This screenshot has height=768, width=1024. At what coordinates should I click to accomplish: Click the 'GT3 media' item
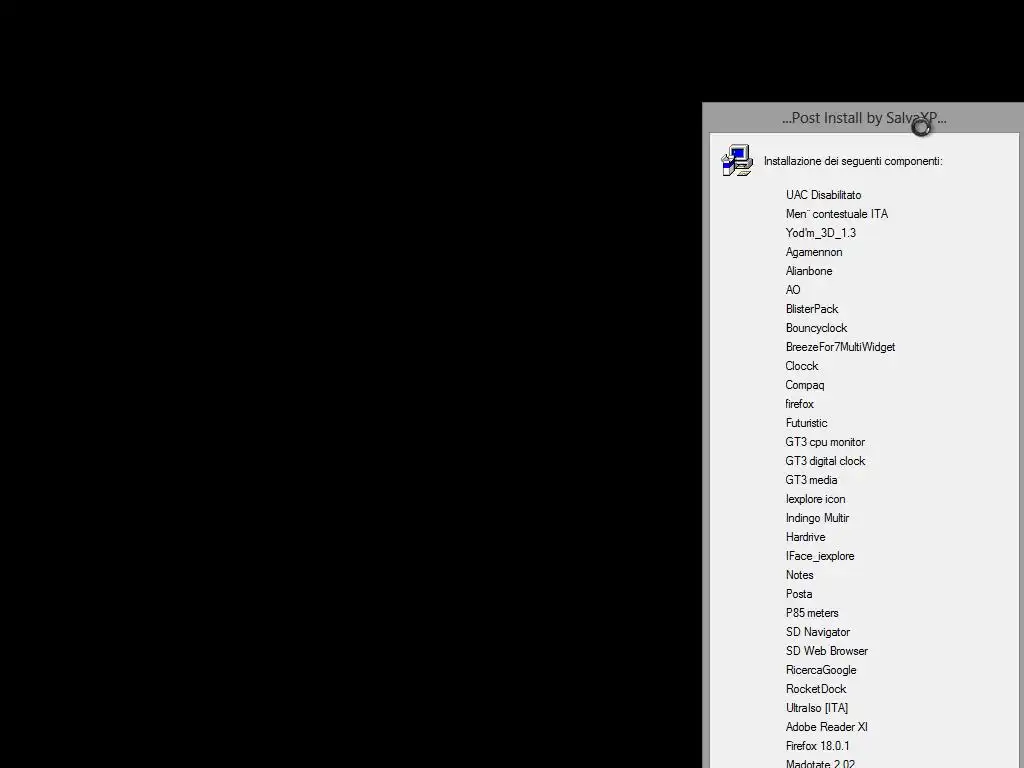(811, 480)
